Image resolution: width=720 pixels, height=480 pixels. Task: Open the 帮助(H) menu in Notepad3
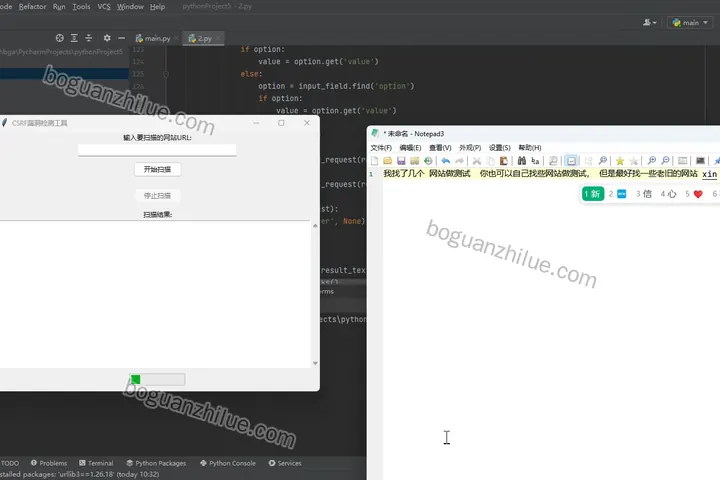[529, 147]
